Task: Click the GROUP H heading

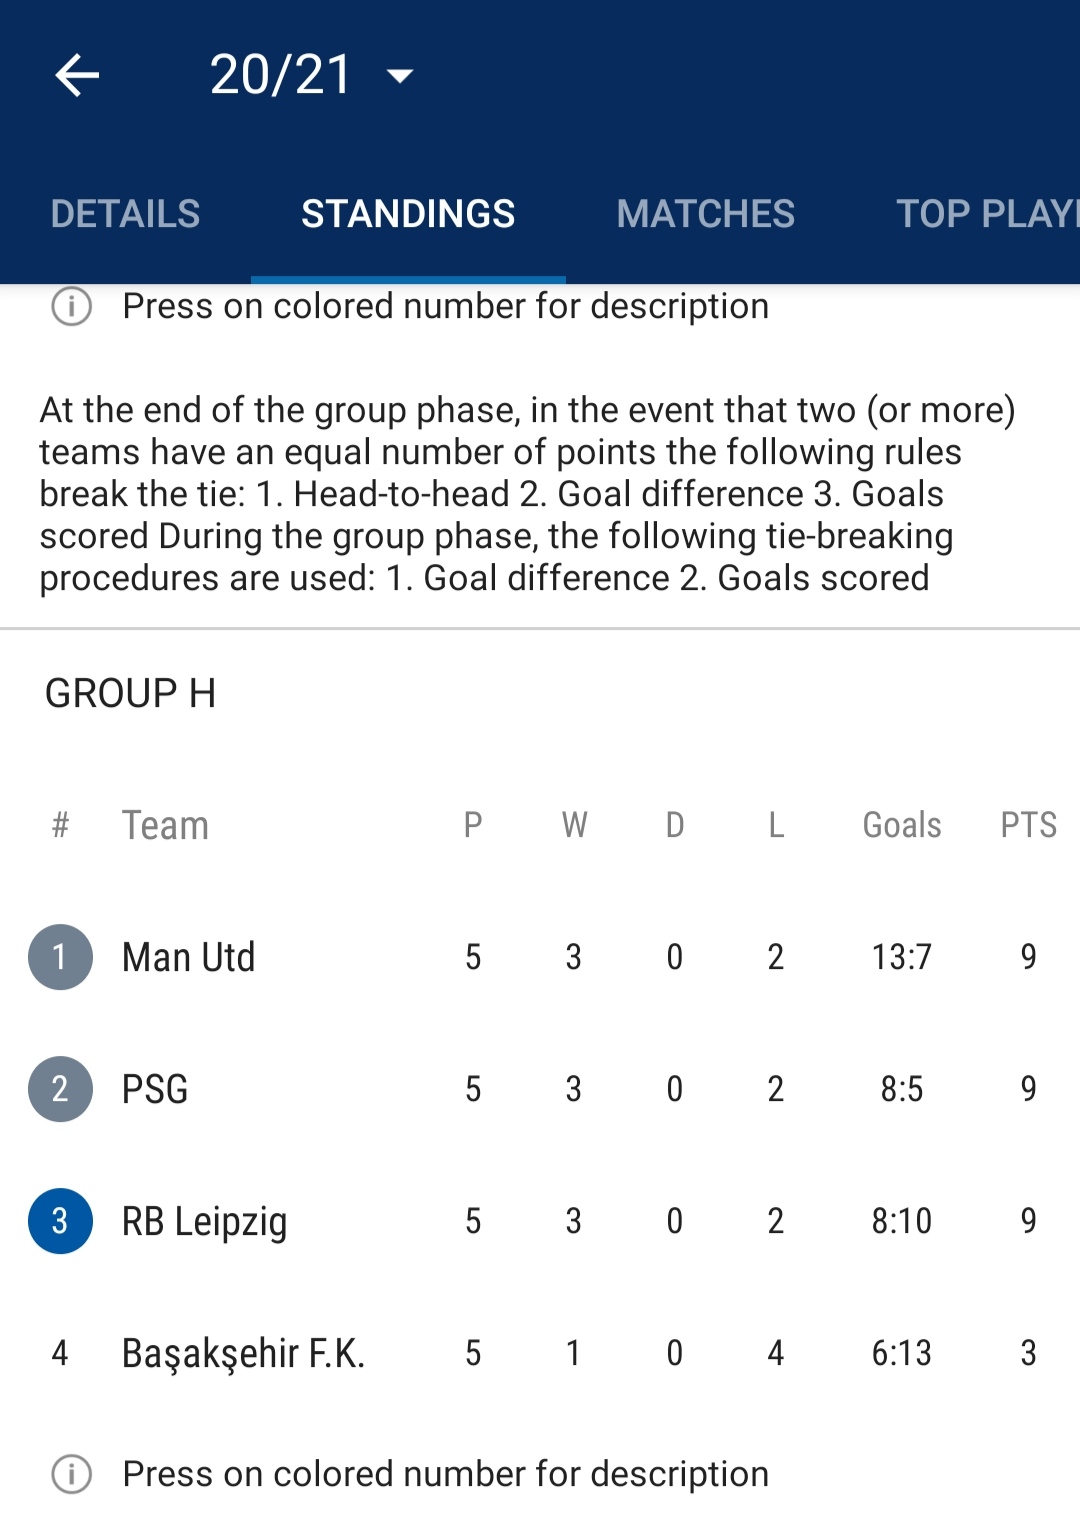Action: (130, 693)
